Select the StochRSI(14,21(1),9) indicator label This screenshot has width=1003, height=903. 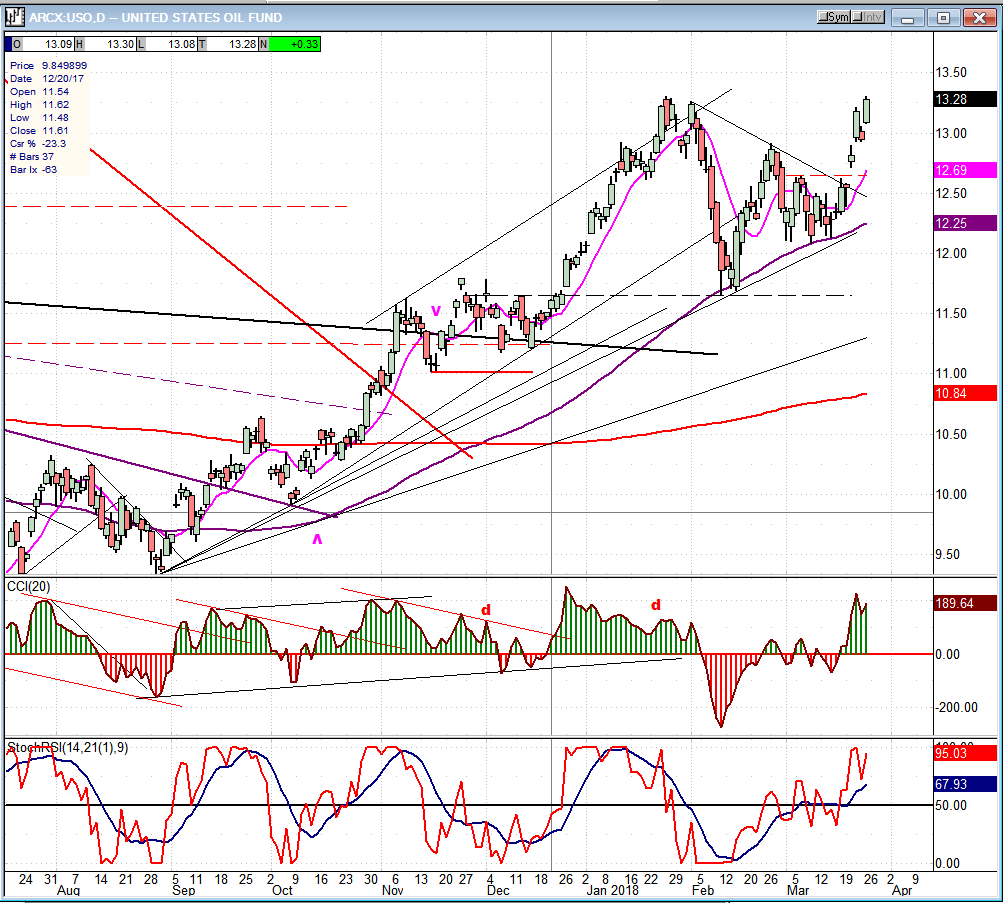pos(68,747)
